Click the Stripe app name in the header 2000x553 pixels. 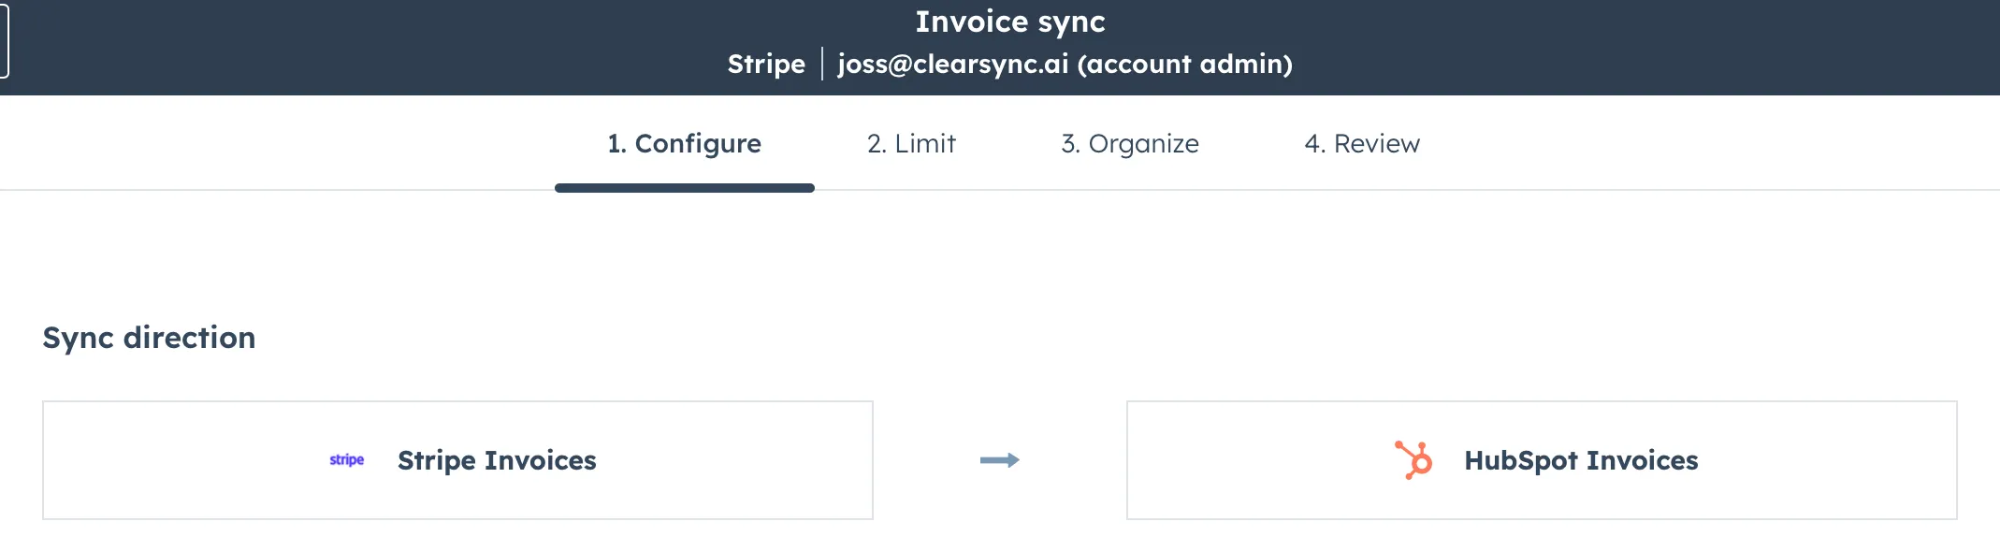[766, 64]
